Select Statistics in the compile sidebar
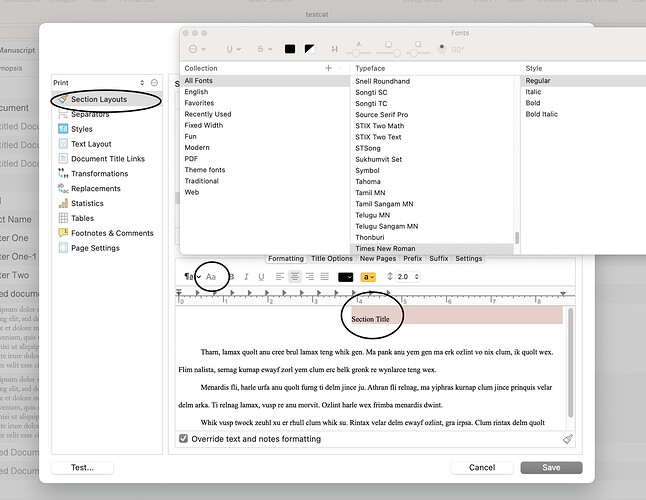The image size is (646, 500). [x=87, y=203]
